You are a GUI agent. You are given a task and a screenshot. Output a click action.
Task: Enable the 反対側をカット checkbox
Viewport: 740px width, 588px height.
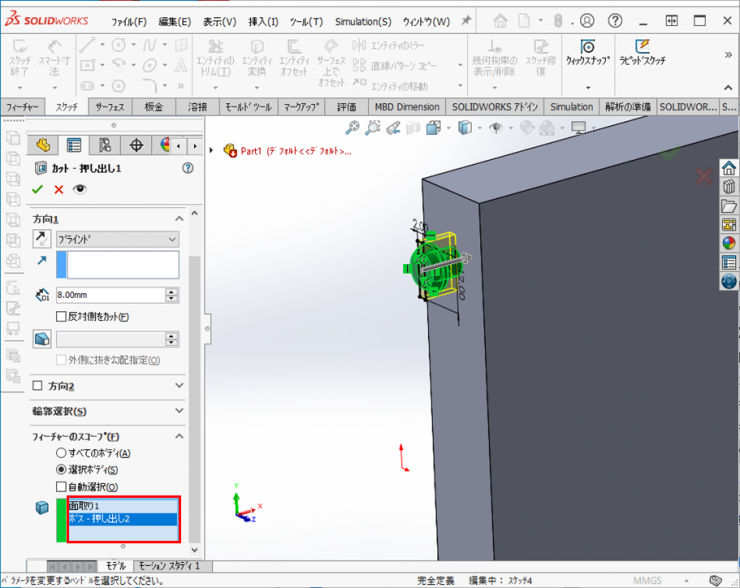(62, 317)
